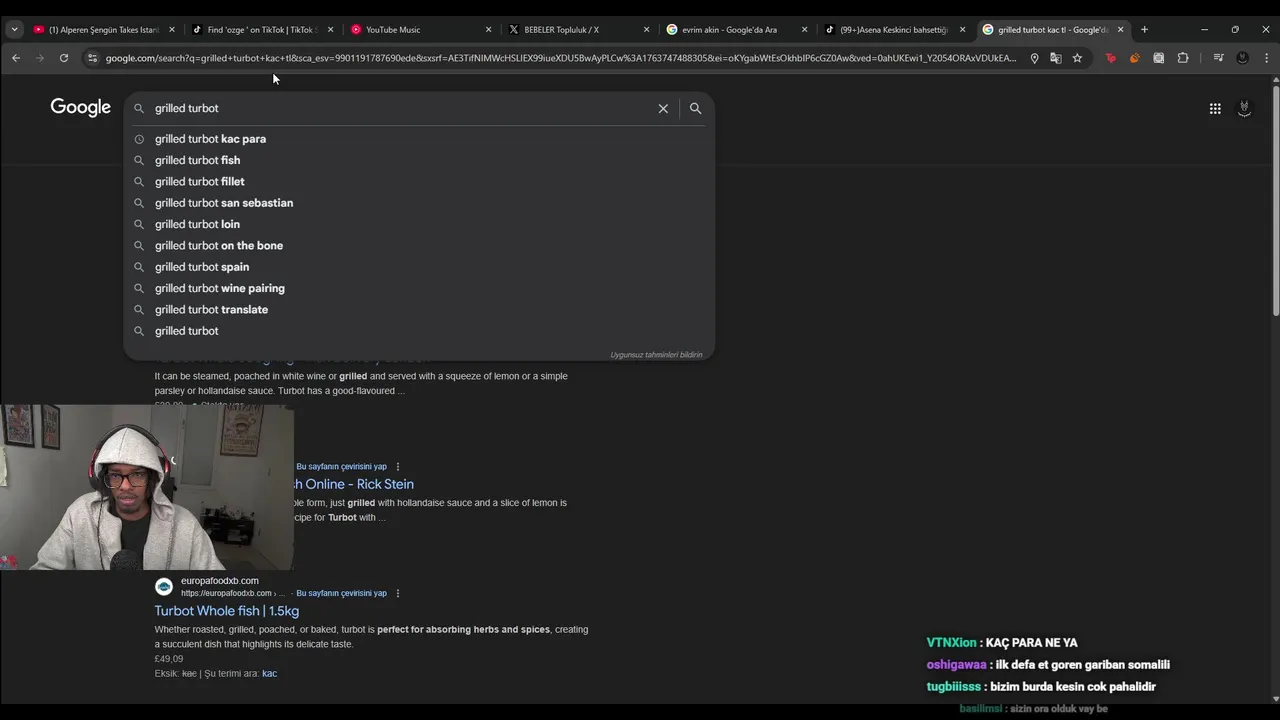Open the media controls icon
The image size is (1280, 720).
click(1218, 58)
